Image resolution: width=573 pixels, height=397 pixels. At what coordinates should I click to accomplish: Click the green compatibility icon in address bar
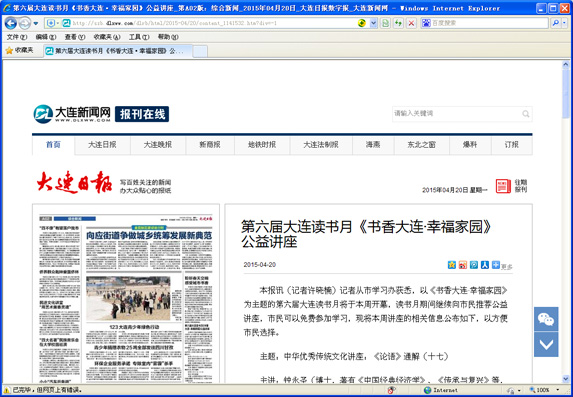point(362,23)
